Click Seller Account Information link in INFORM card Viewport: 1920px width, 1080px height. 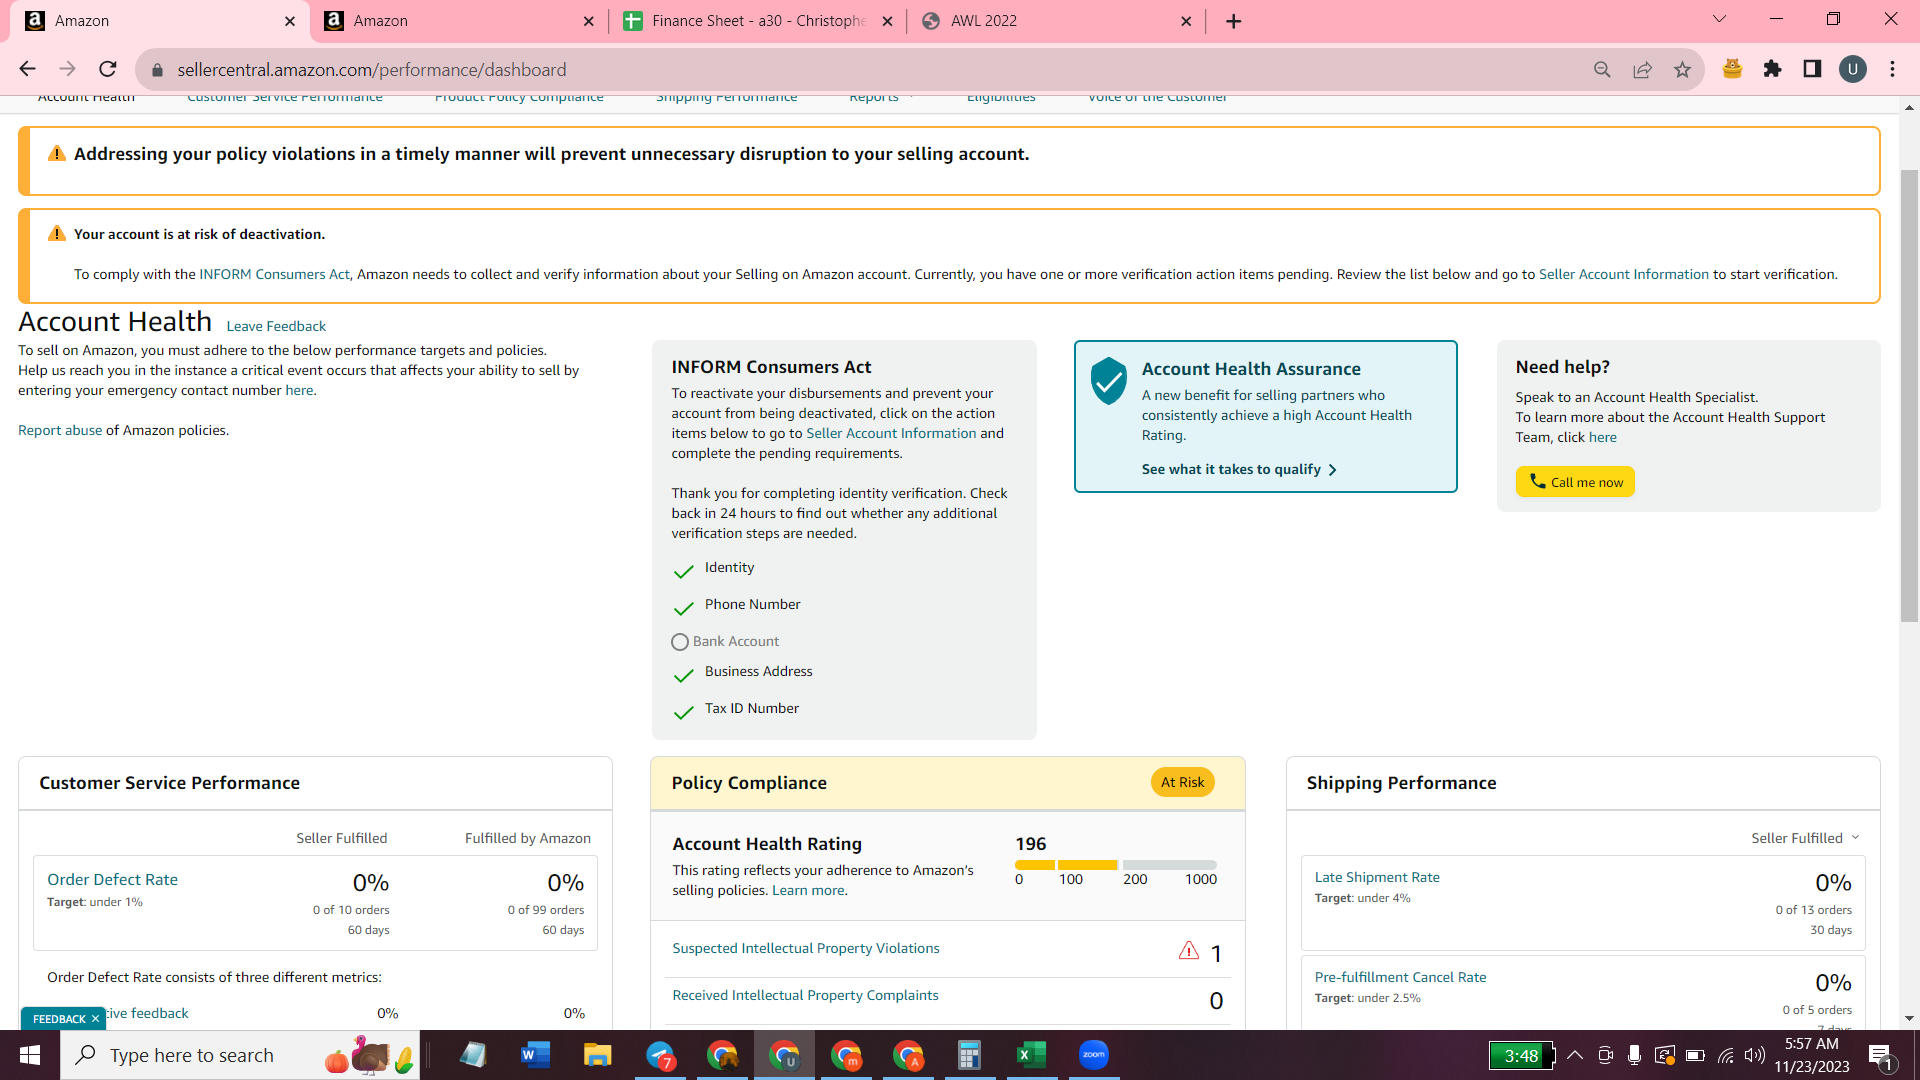[891, 433]
